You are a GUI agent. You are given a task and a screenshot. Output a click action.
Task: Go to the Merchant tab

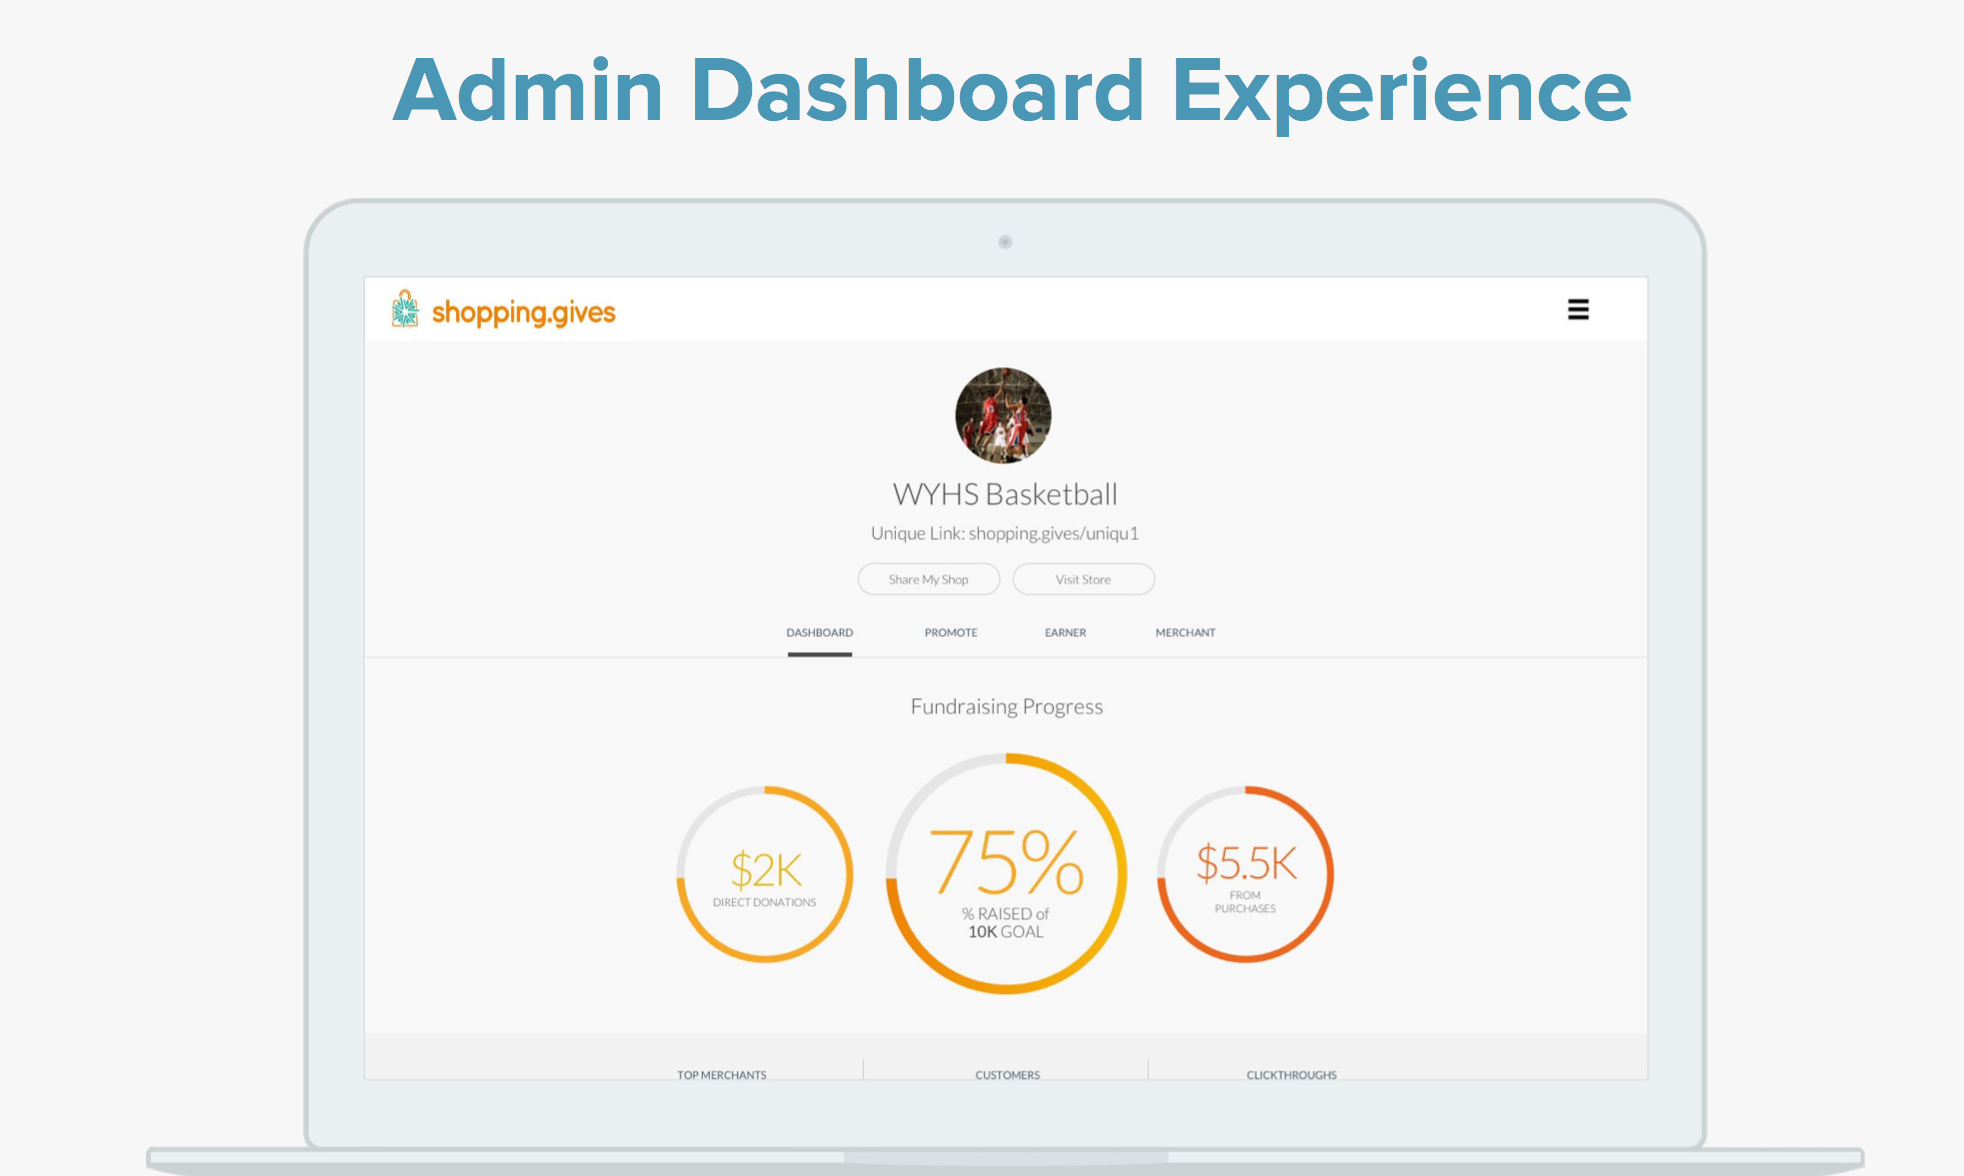pyautogui.click(x=1185, y=633)
